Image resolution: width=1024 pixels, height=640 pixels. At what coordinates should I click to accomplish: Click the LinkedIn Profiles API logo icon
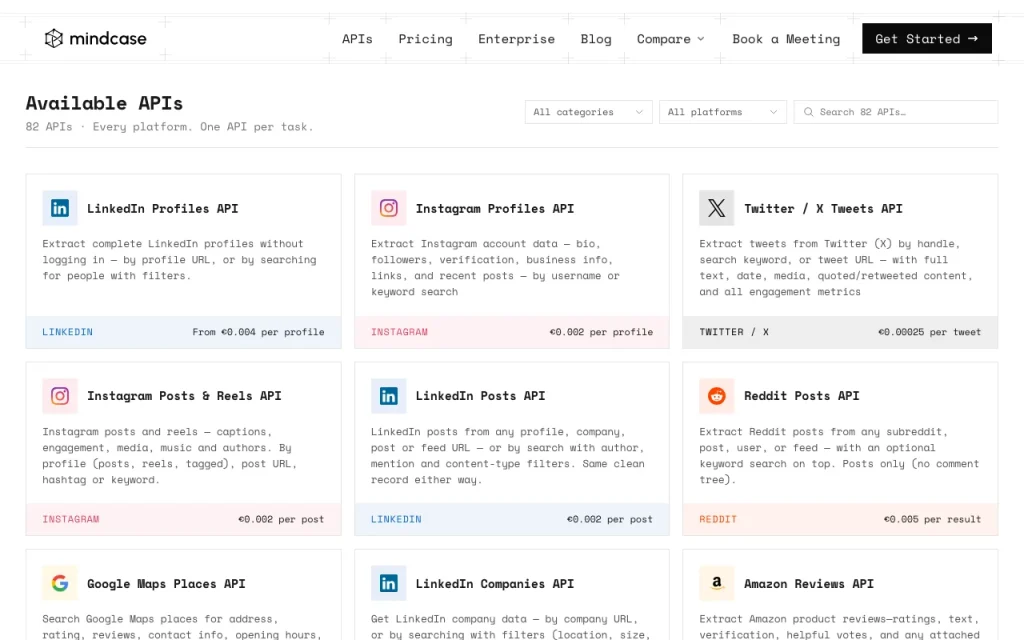(60, 208)
